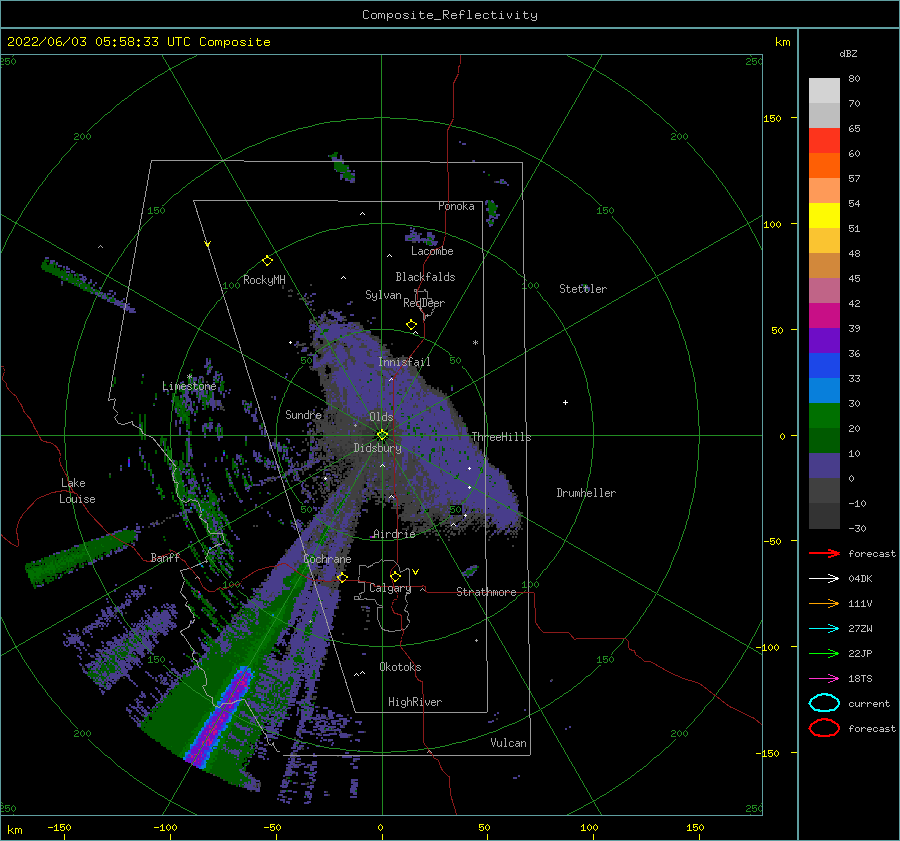Click the Ponoka town label
Image resolution: width=900 pixels, height=841 pixels.
click(x=456, y=206)
